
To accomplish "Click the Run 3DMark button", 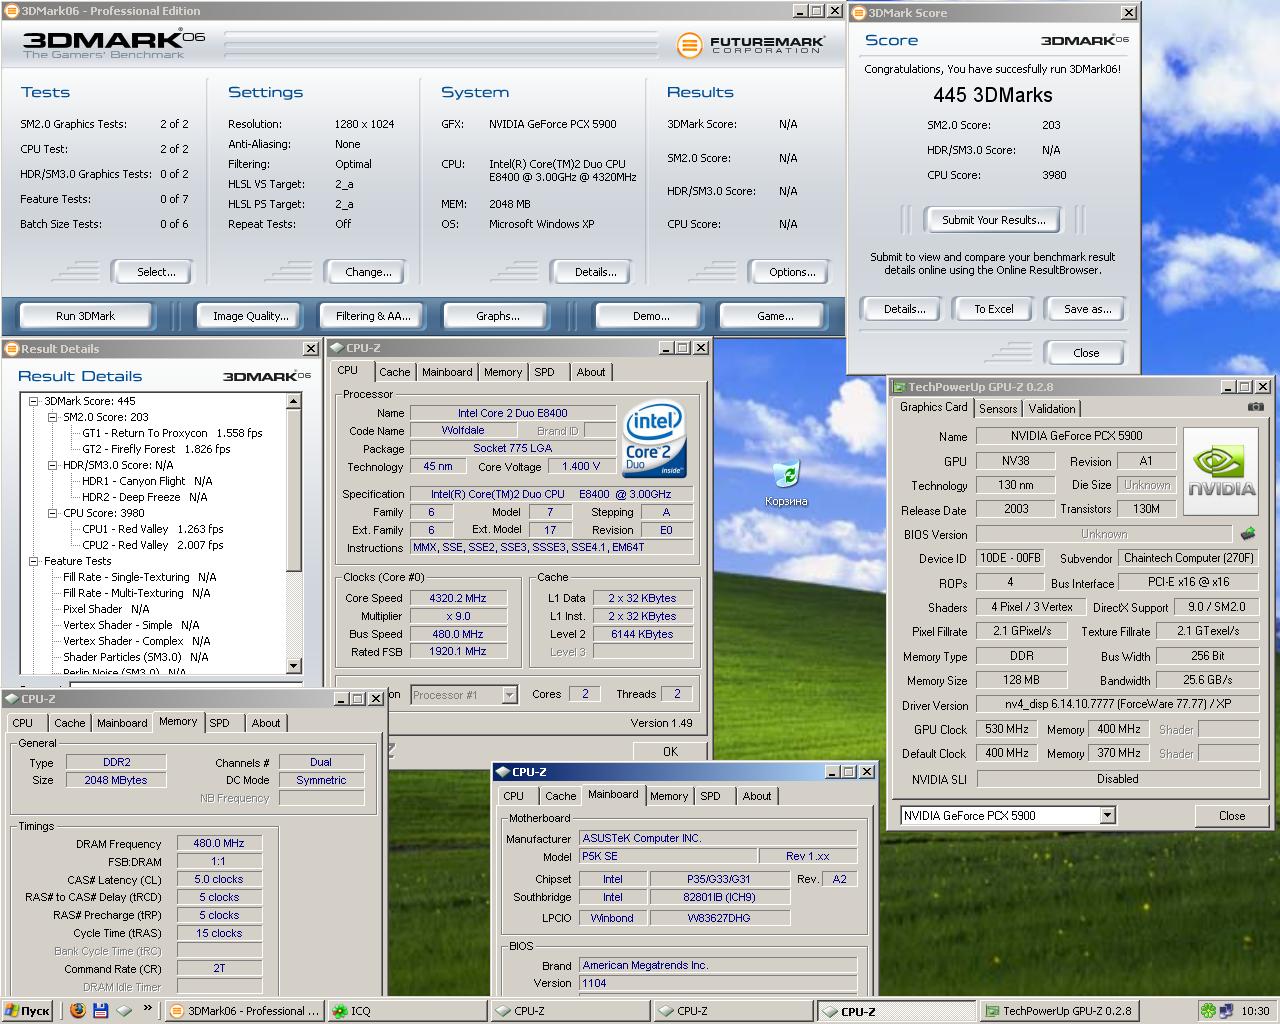I will point(86,316).
